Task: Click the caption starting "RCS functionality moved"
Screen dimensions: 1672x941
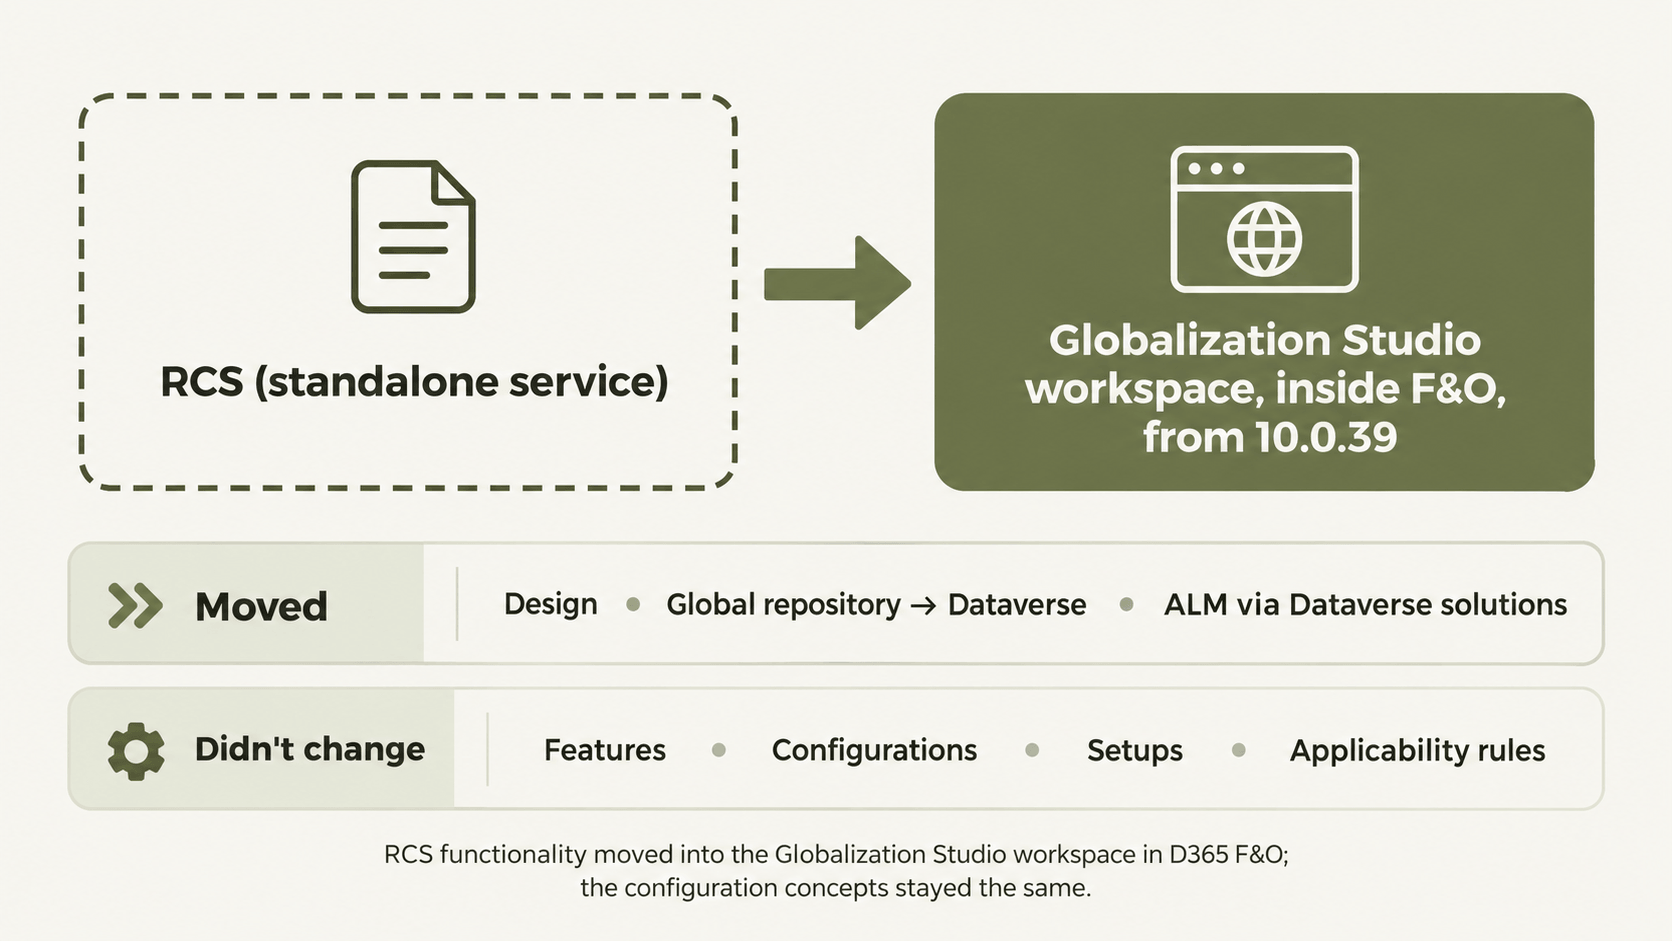Action: [x=836, y=871]
